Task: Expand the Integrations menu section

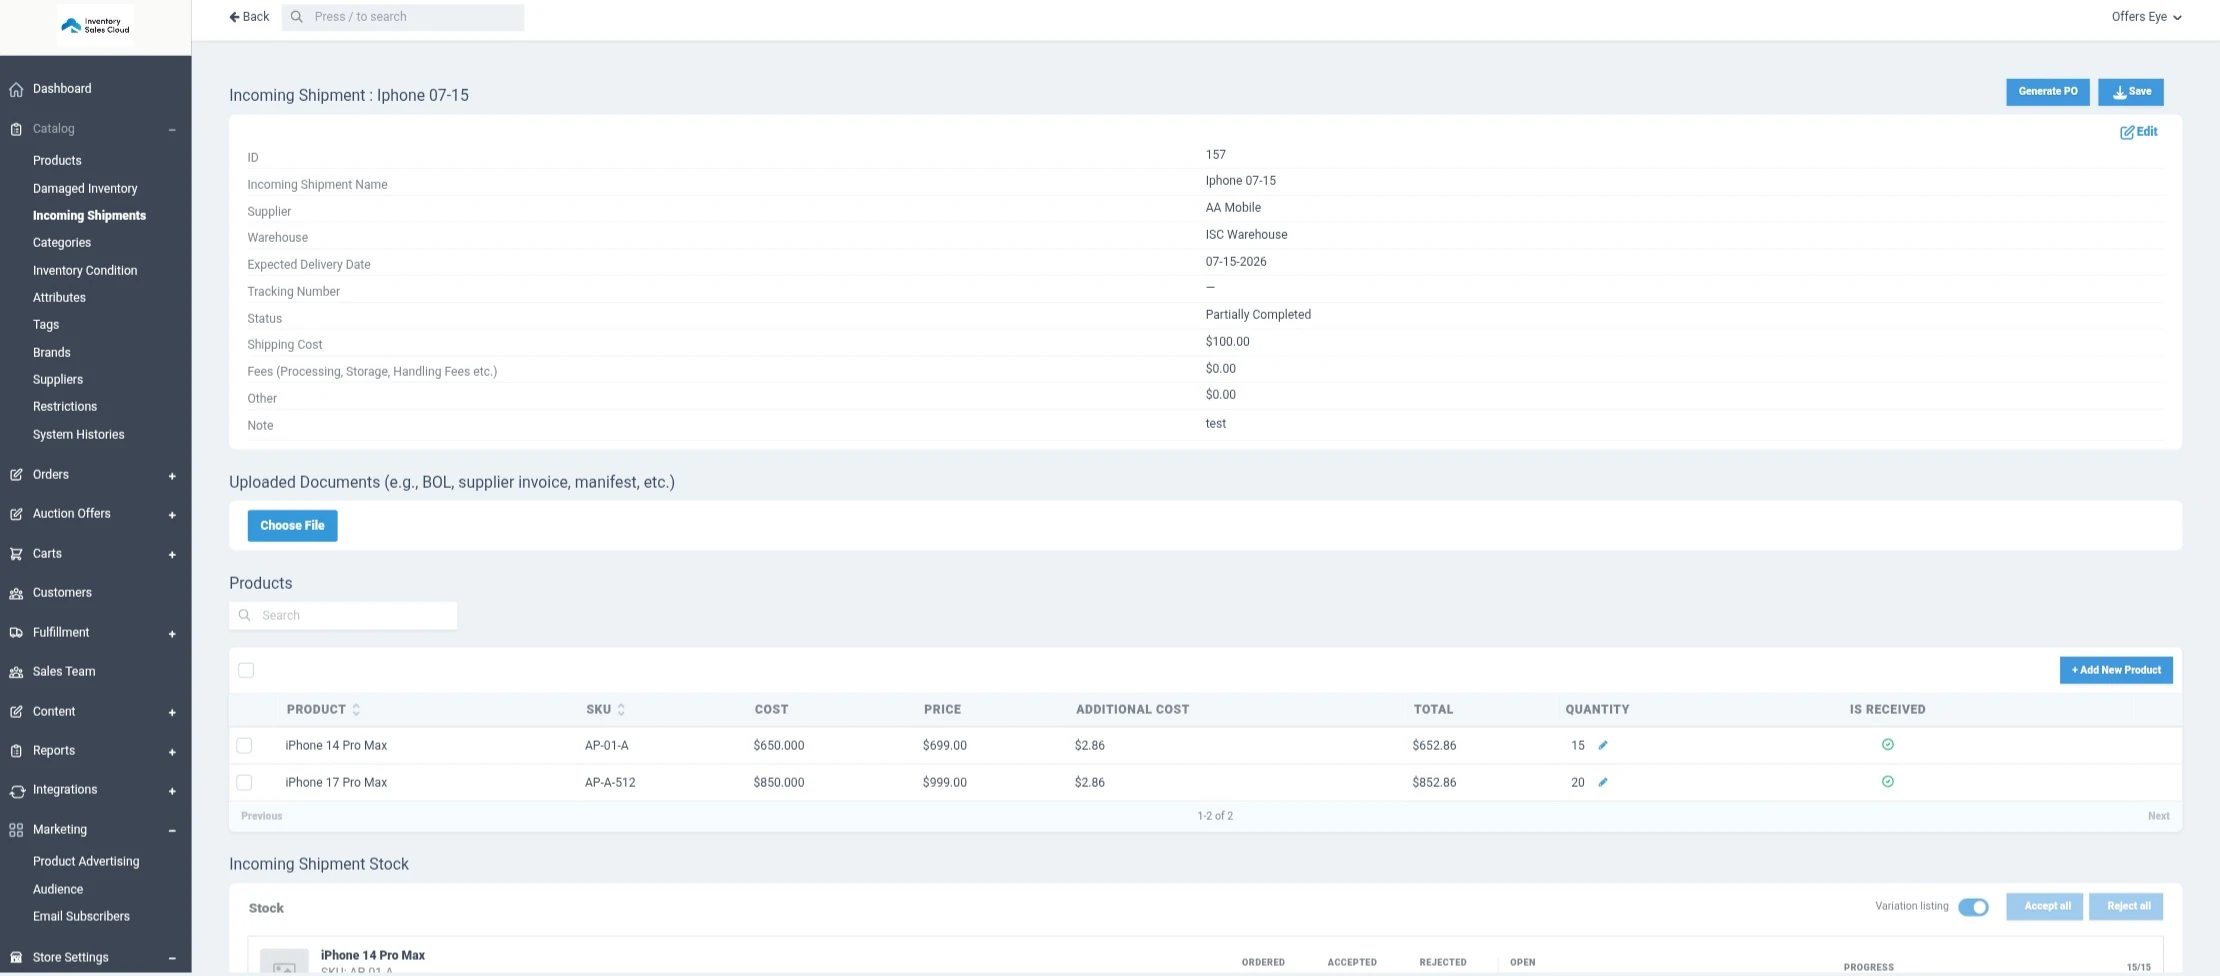Action: 172,791
